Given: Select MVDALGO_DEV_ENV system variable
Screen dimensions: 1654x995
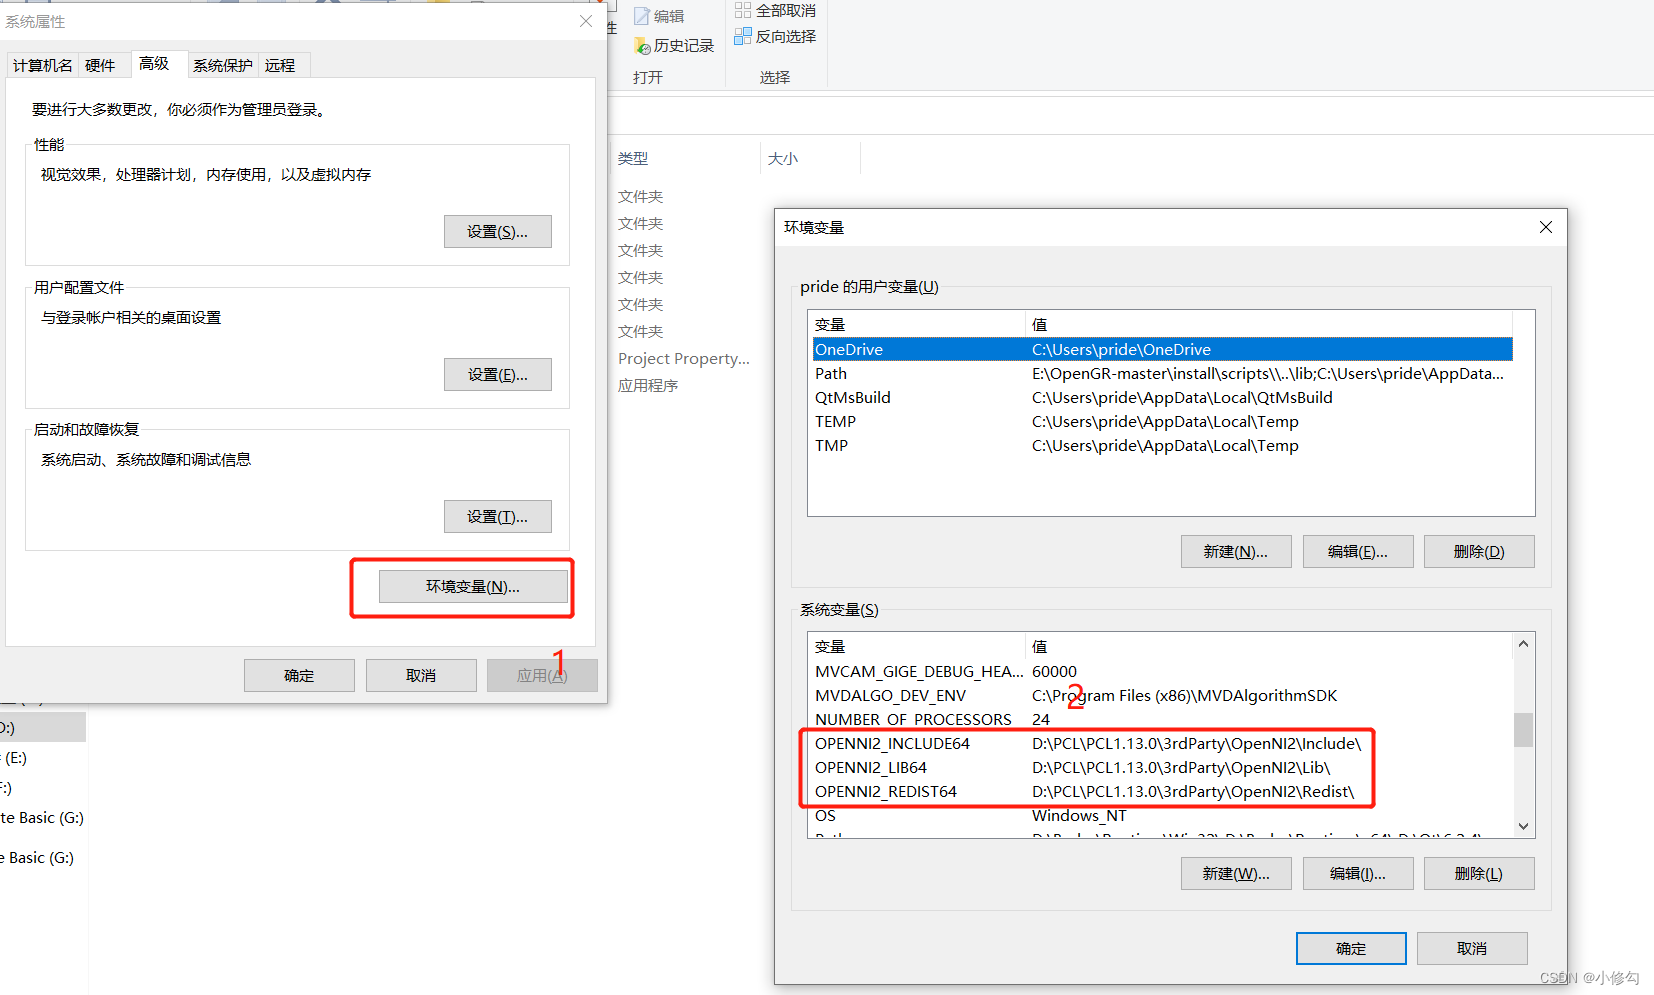Looking at the screenshot, I should click(1162, 695).
